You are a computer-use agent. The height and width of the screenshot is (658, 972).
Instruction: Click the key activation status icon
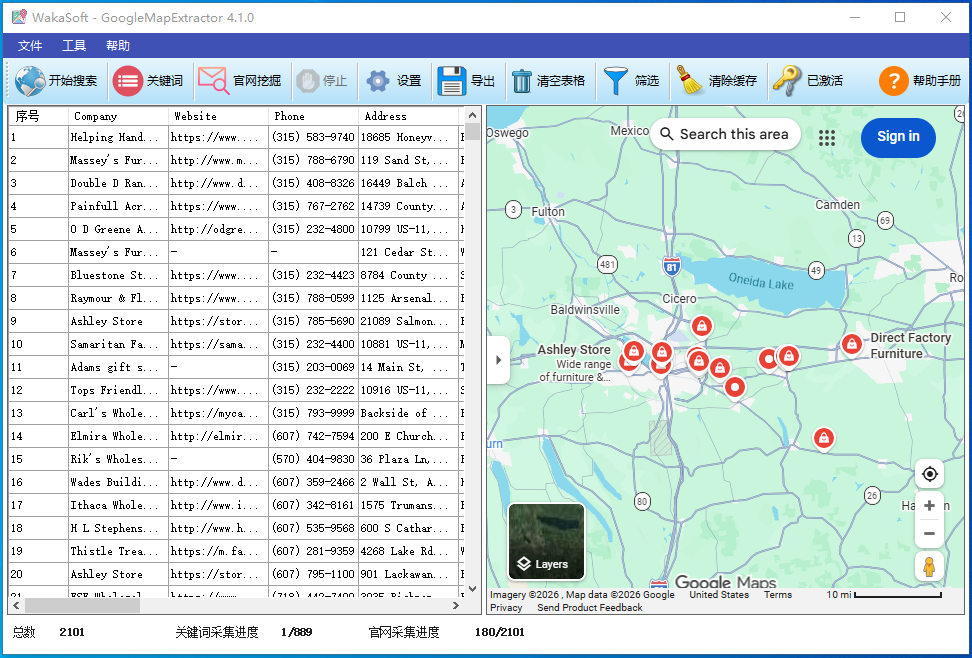point(787,81)
